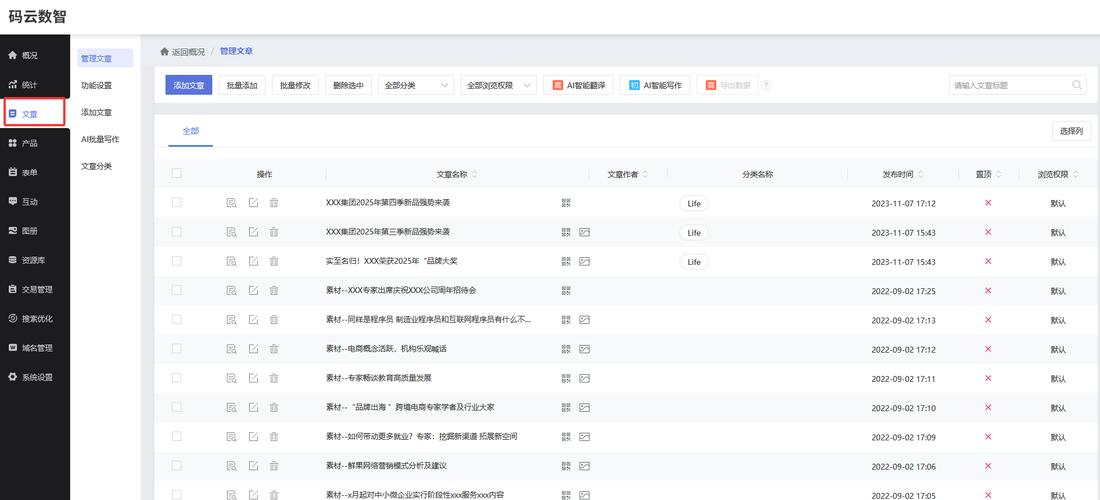Sort by 发布时间 column header arrows
Screen dimensions: 1100x500
point(920,174)
